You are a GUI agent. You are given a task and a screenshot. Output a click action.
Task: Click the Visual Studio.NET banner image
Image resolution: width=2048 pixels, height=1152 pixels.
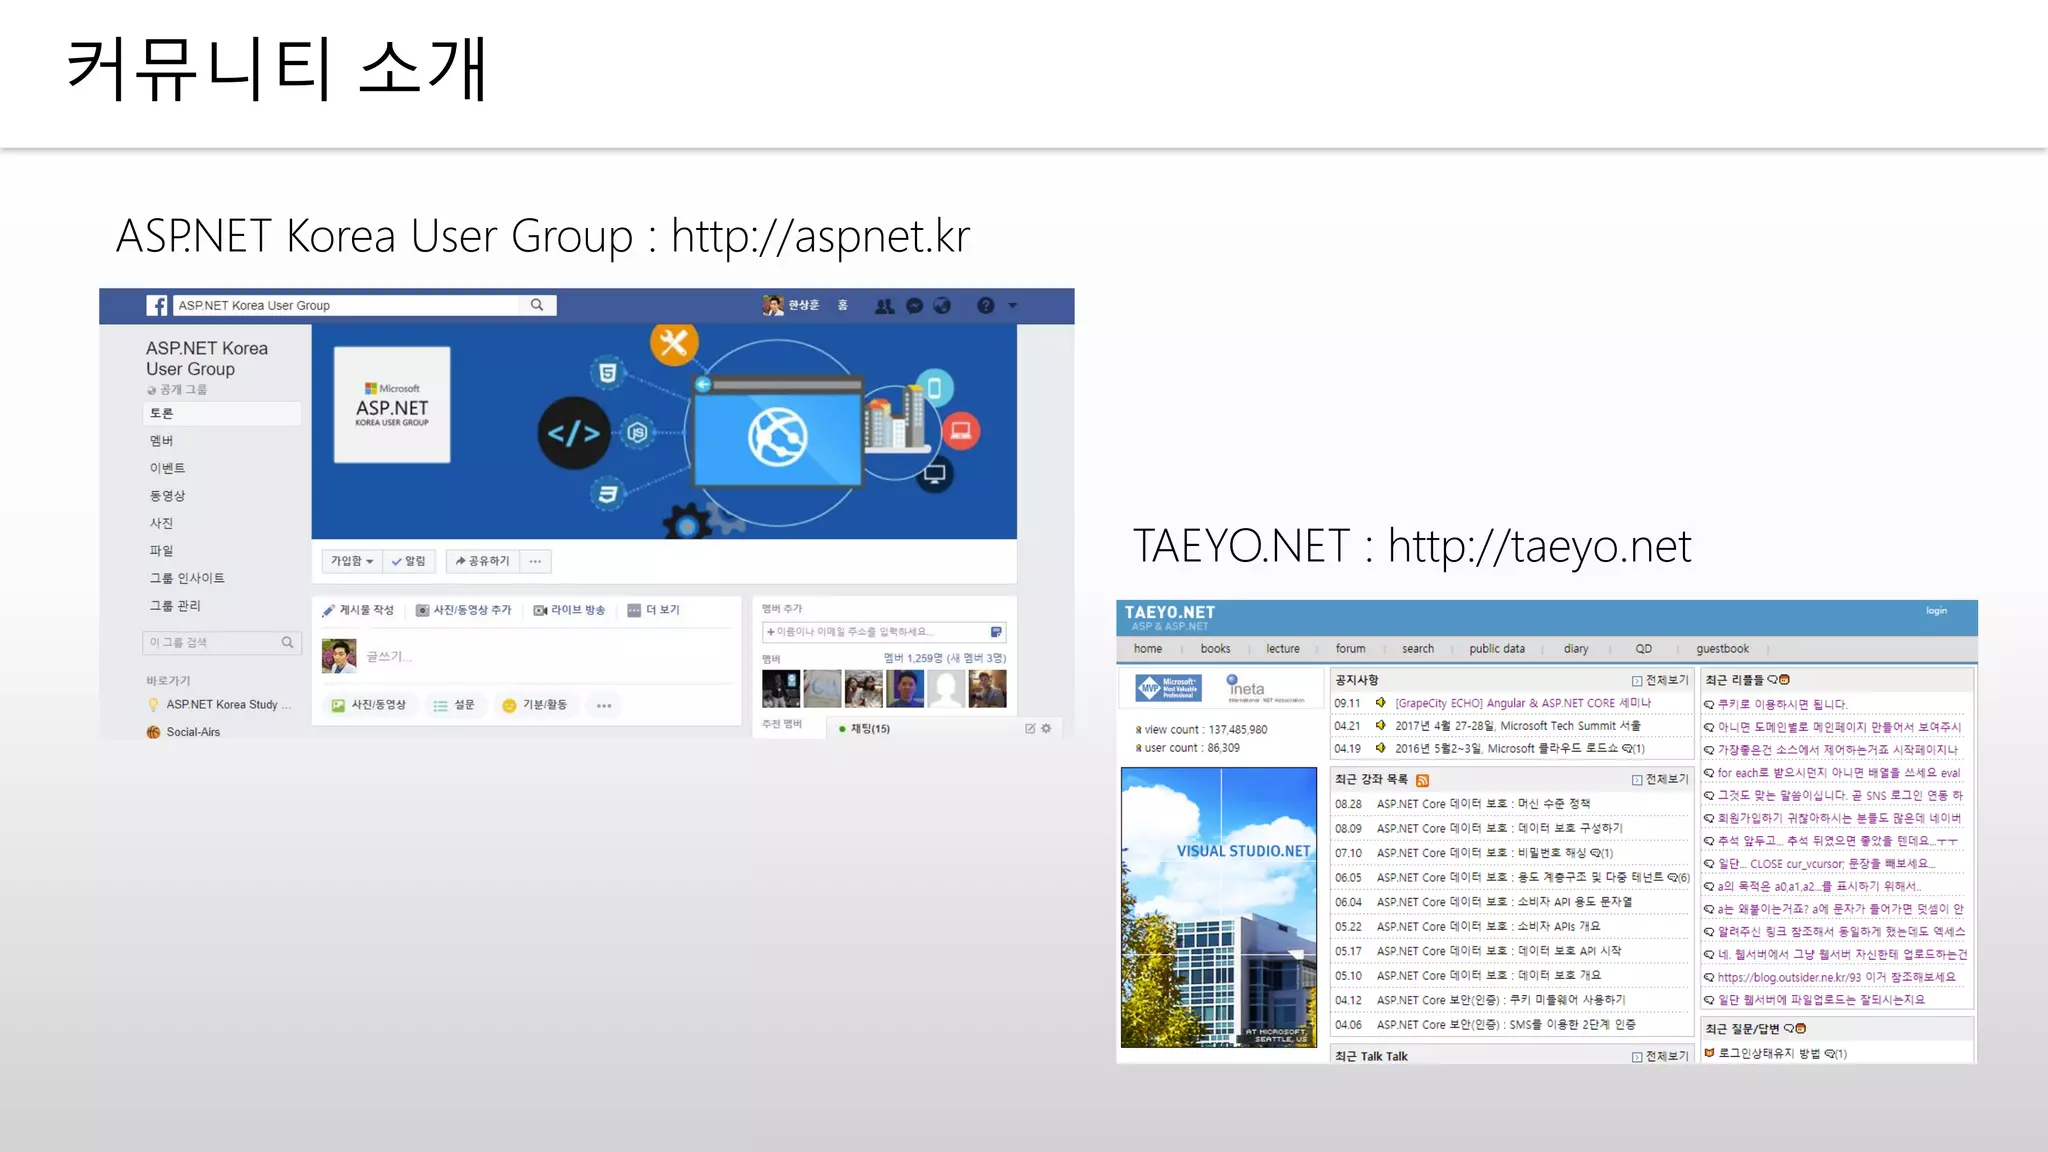(x=1219, y=908)
